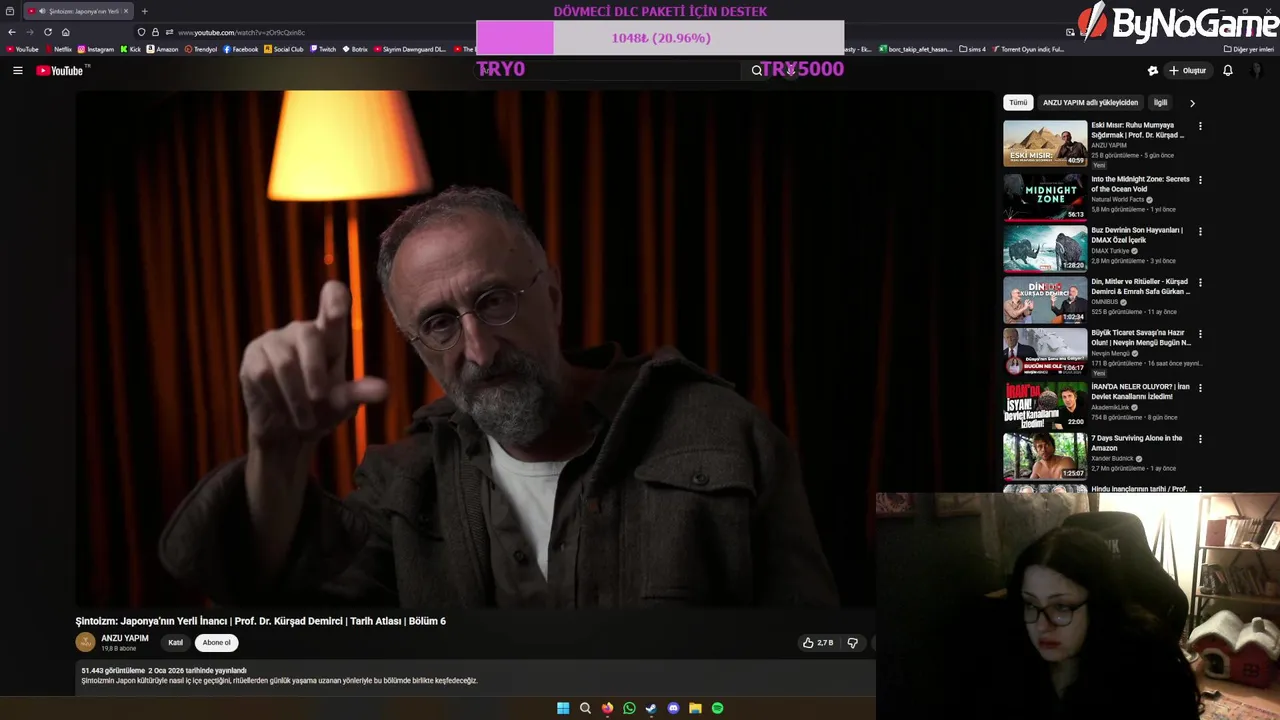This screenshot has width=1280, height=720.
Task: Close the Şintoizm YouTube tab
Action: pyautogui.click(x=126, y=11)
